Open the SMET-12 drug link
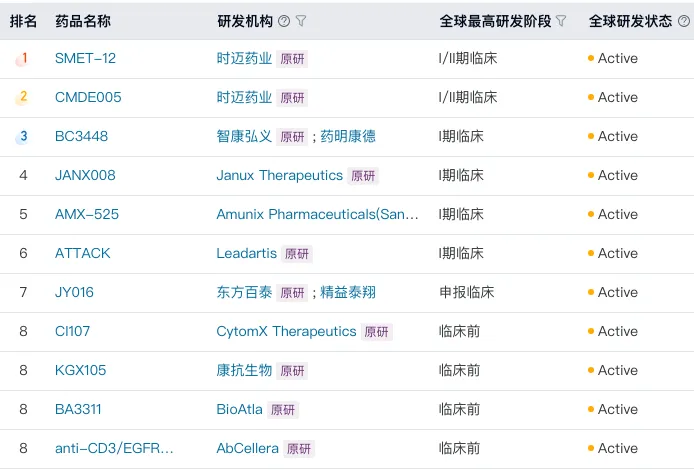 pyautogui.click(x=85, y=59)
